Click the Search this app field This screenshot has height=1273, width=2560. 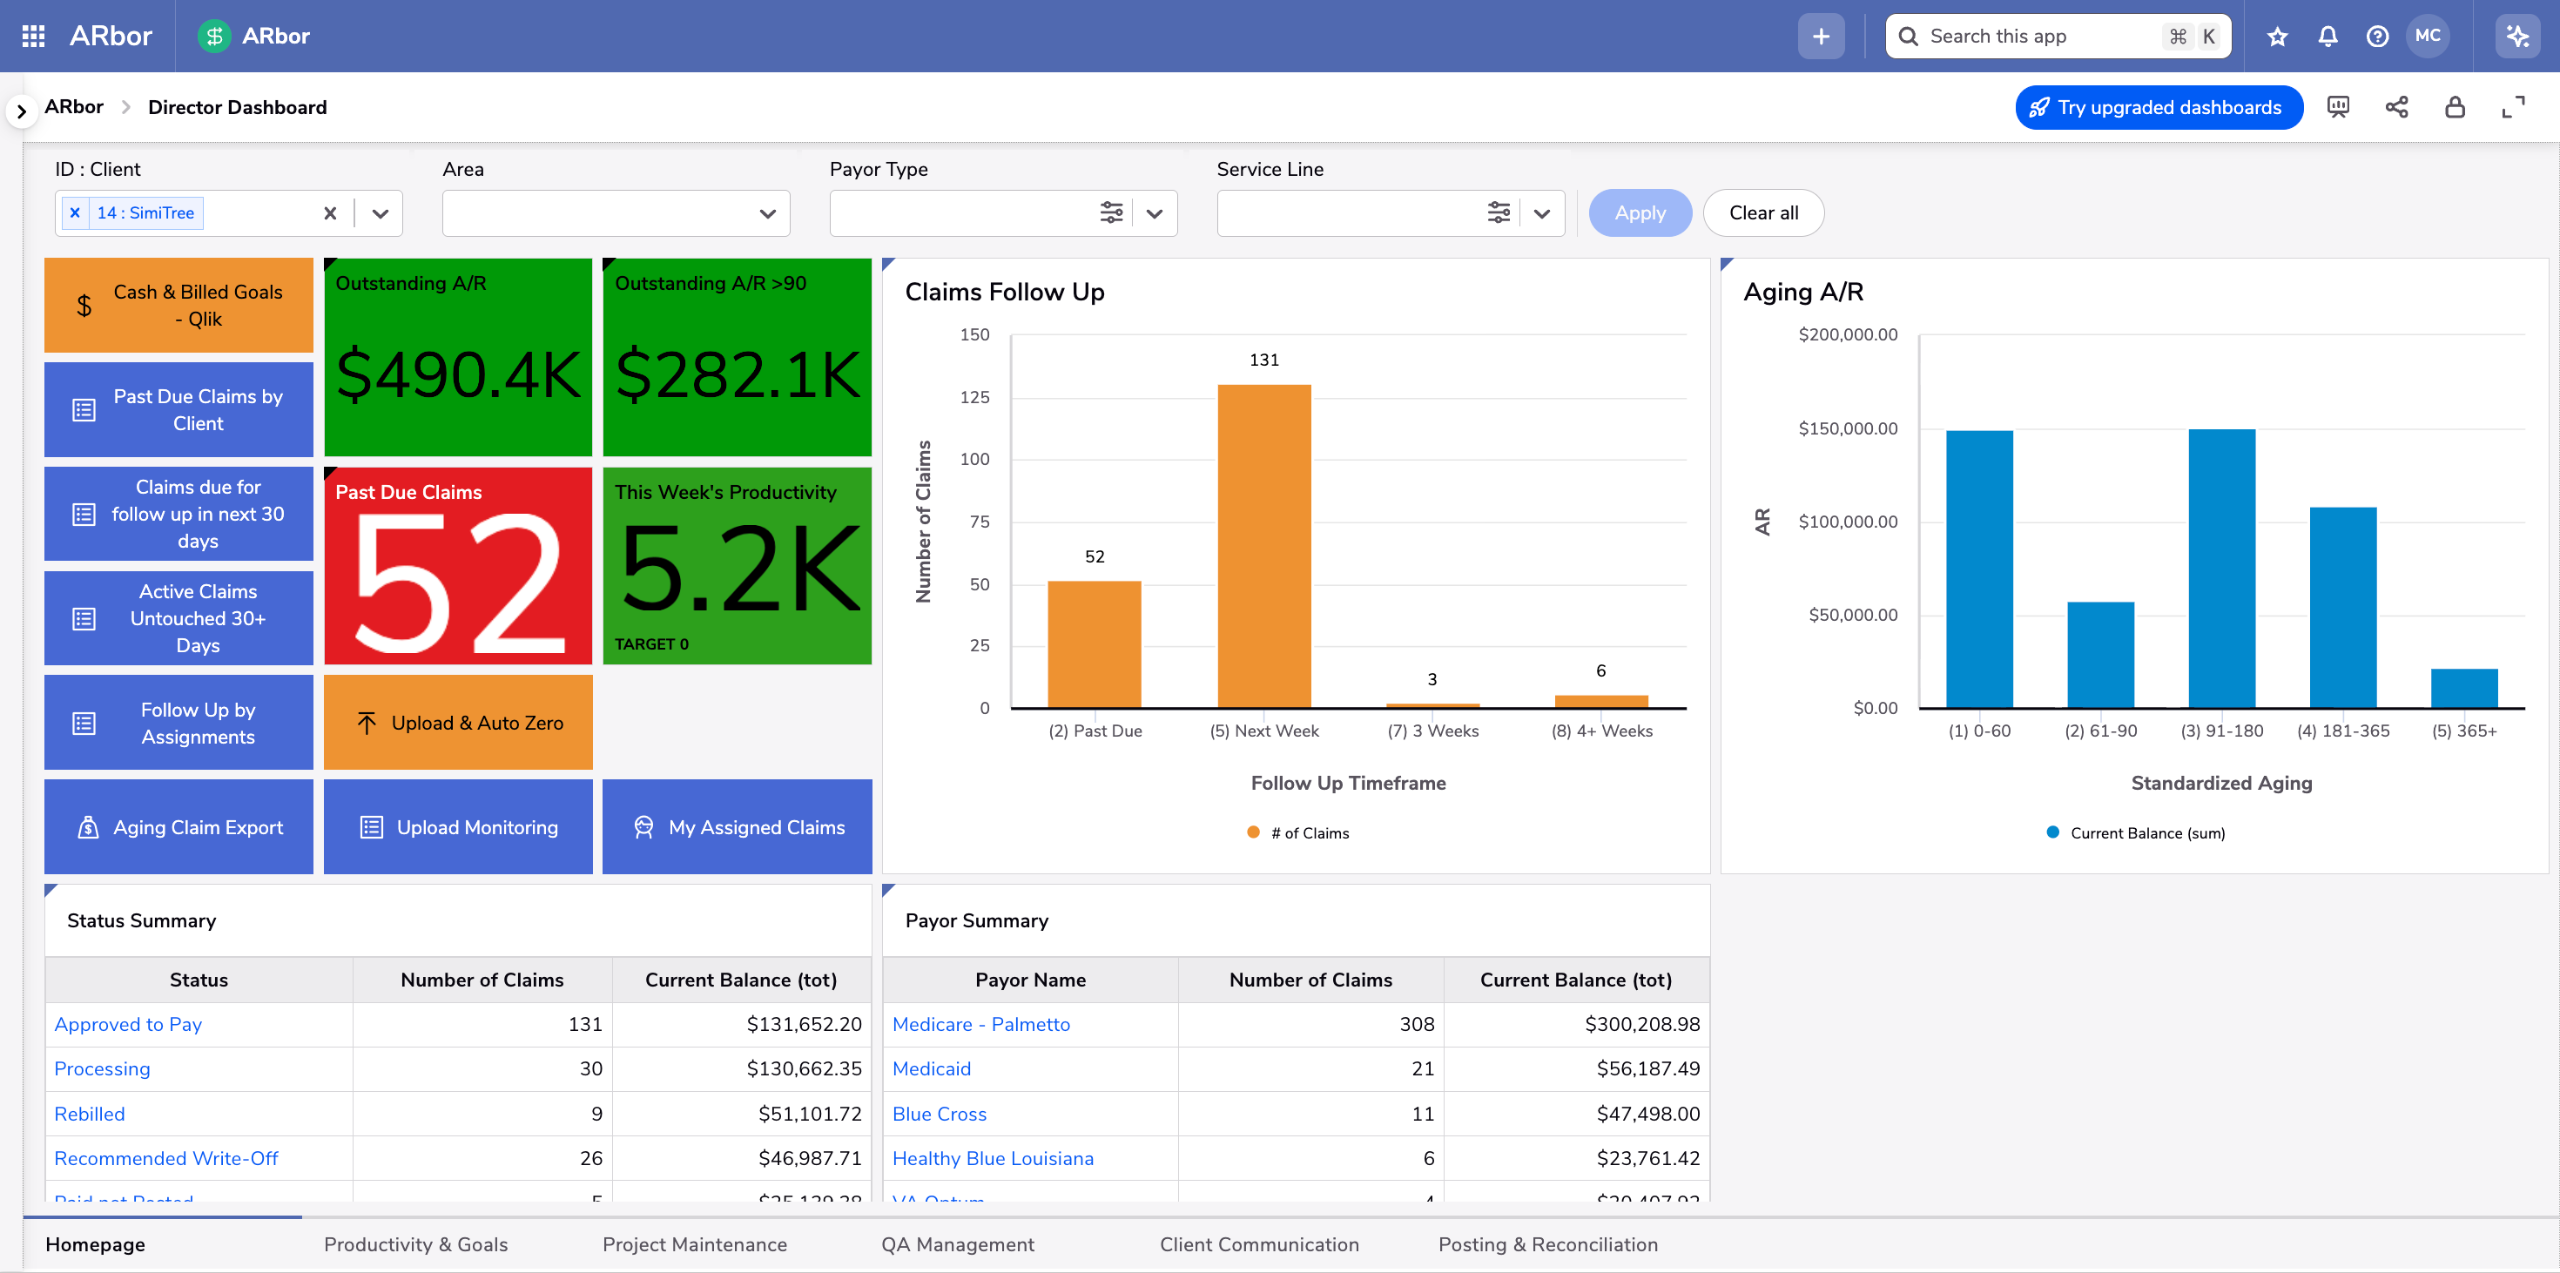(x=2058, y=36)
